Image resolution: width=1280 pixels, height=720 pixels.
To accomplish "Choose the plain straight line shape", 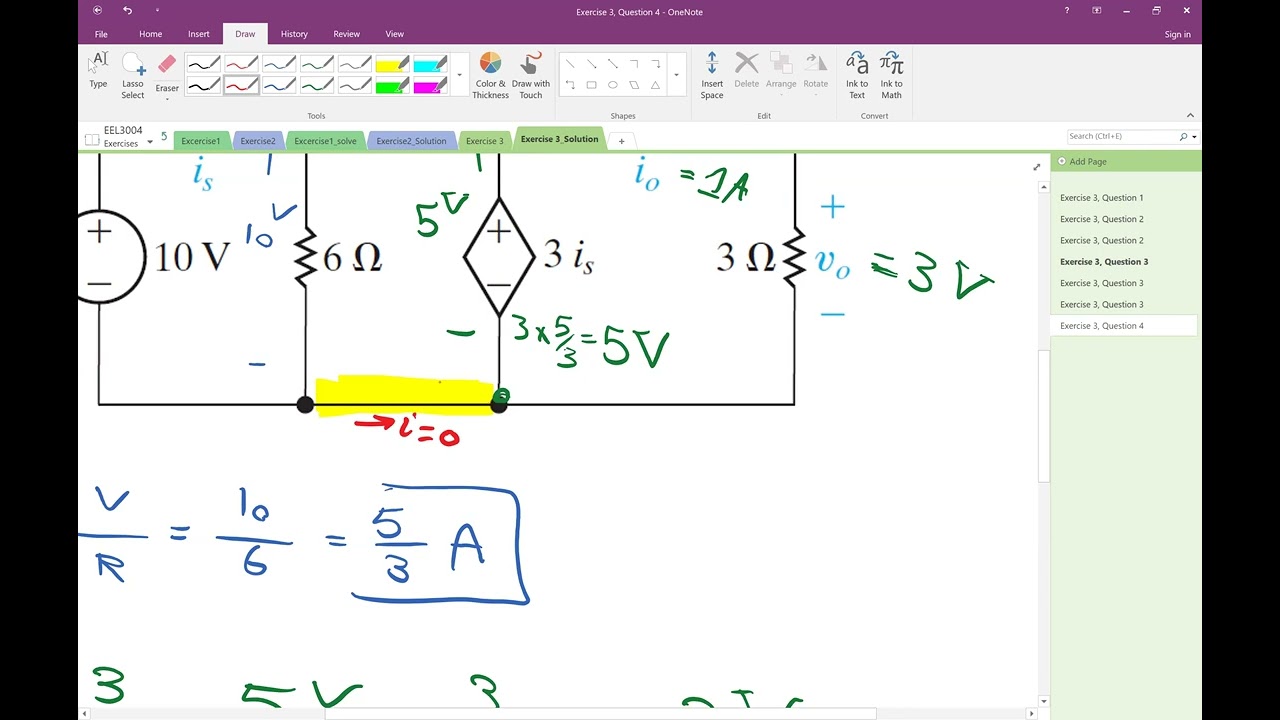I will (570, 64).
